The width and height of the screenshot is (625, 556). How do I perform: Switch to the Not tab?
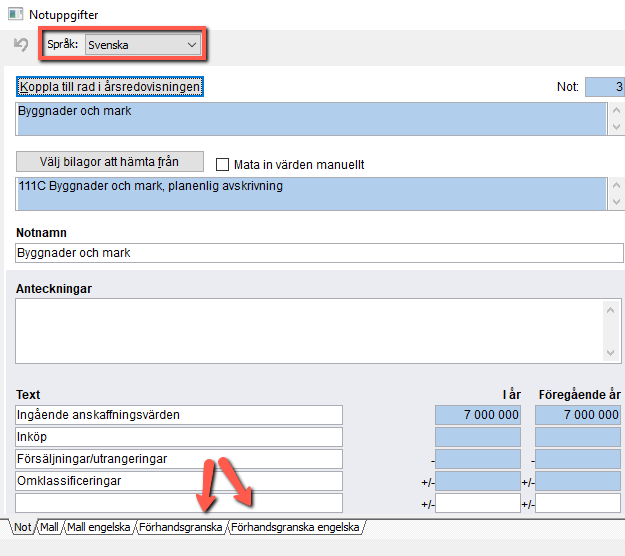(x=23, y=527)
